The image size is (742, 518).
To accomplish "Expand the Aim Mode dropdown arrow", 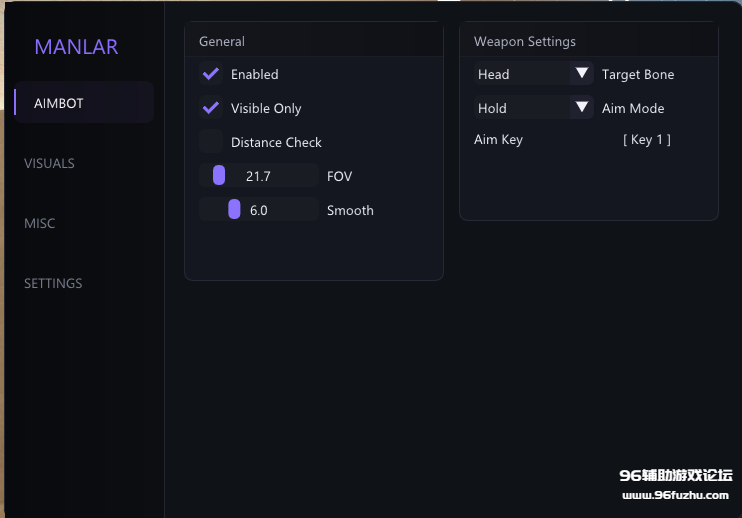I will [582, 108].
